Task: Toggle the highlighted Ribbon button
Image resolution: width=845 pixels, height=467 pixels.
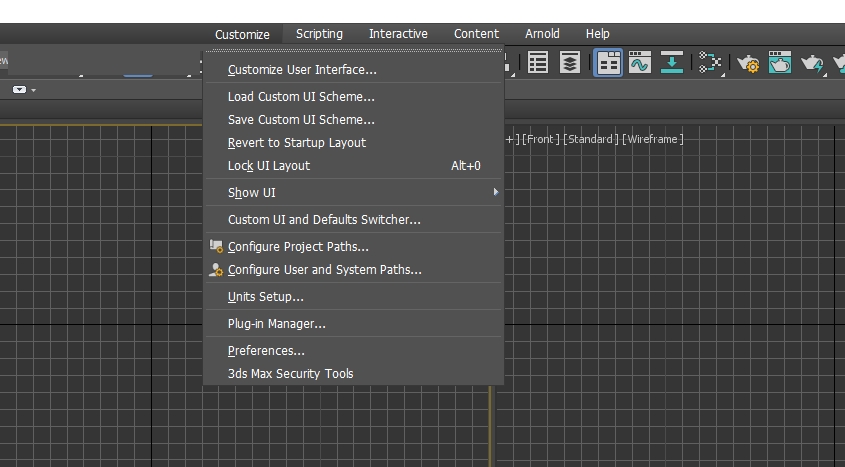Action: 608,63
